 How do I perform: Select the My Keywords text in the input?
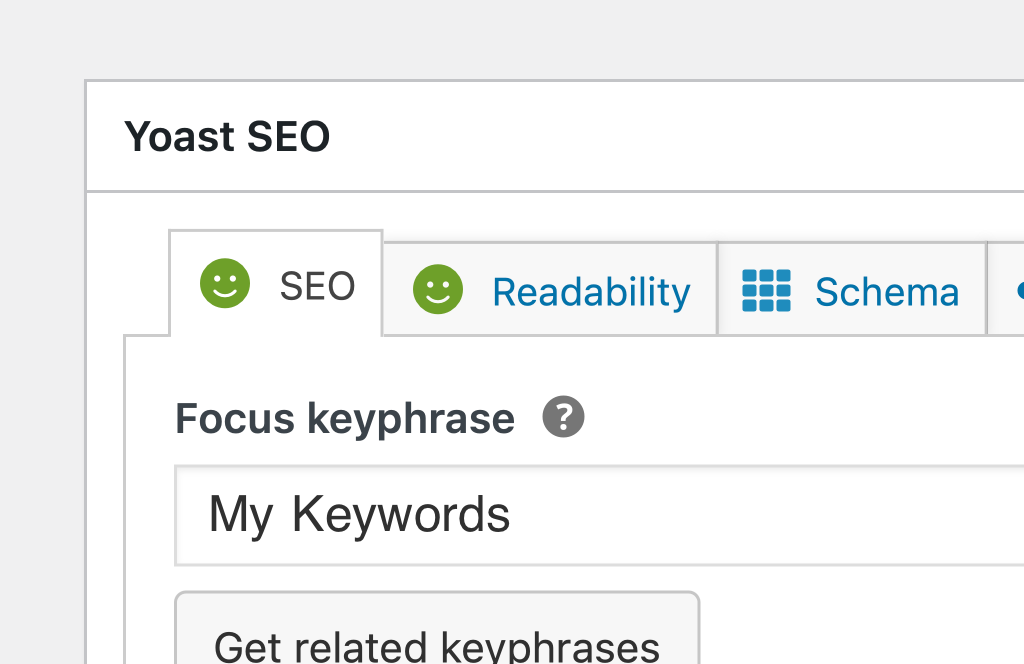coord(358,515)
